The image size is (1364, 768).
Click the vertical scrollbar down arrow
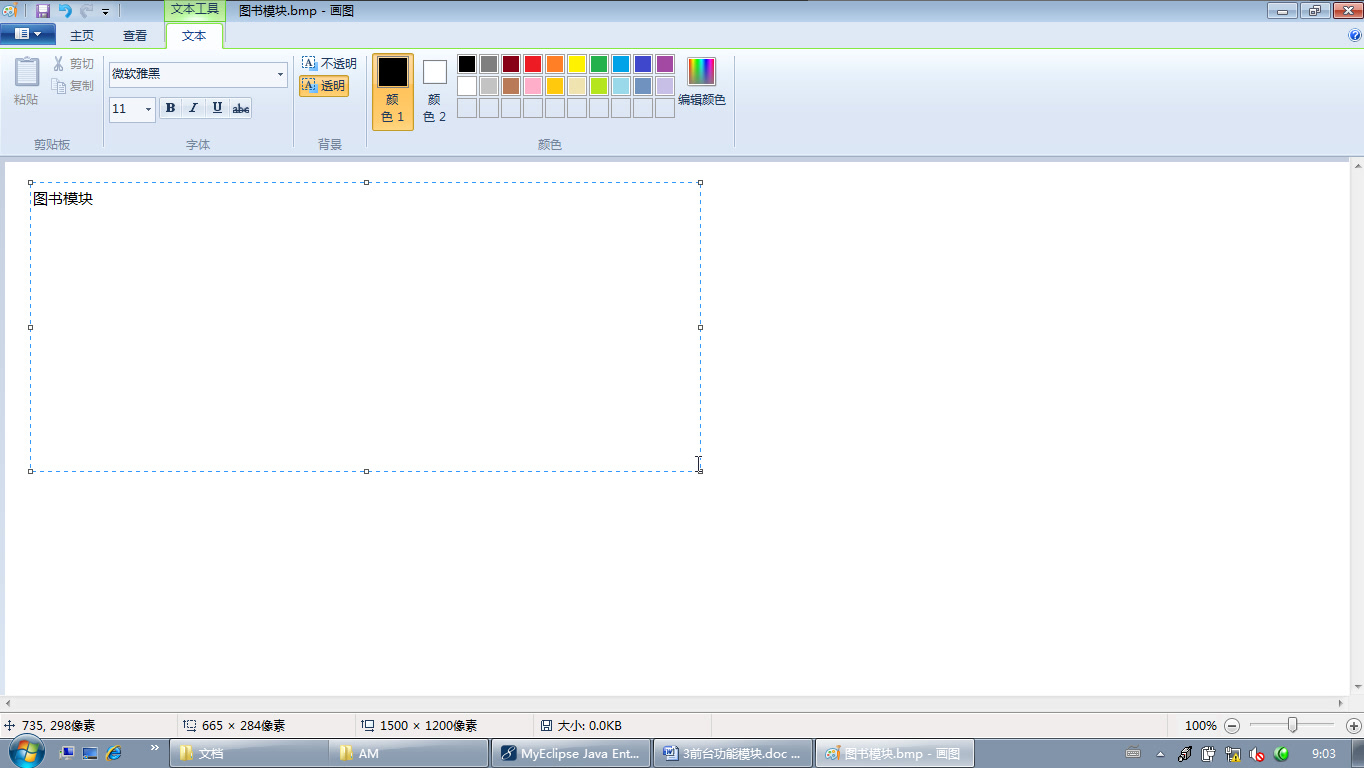1357,688
